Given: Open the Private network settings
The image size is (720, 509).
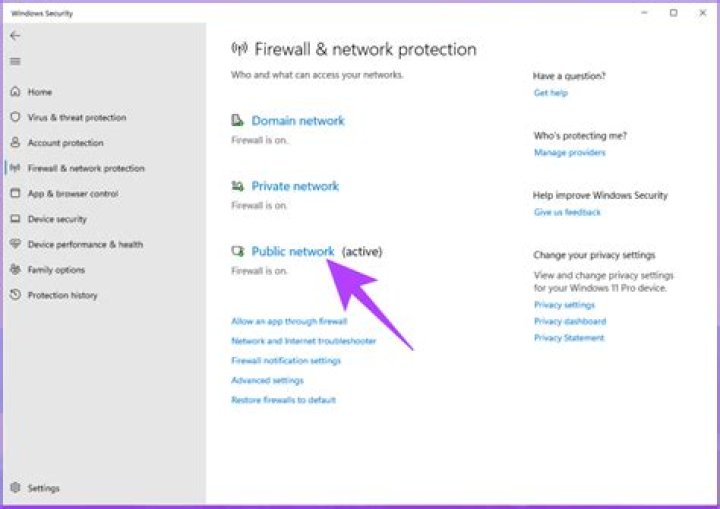Looking at the screenshot, I should pos(295,186).
